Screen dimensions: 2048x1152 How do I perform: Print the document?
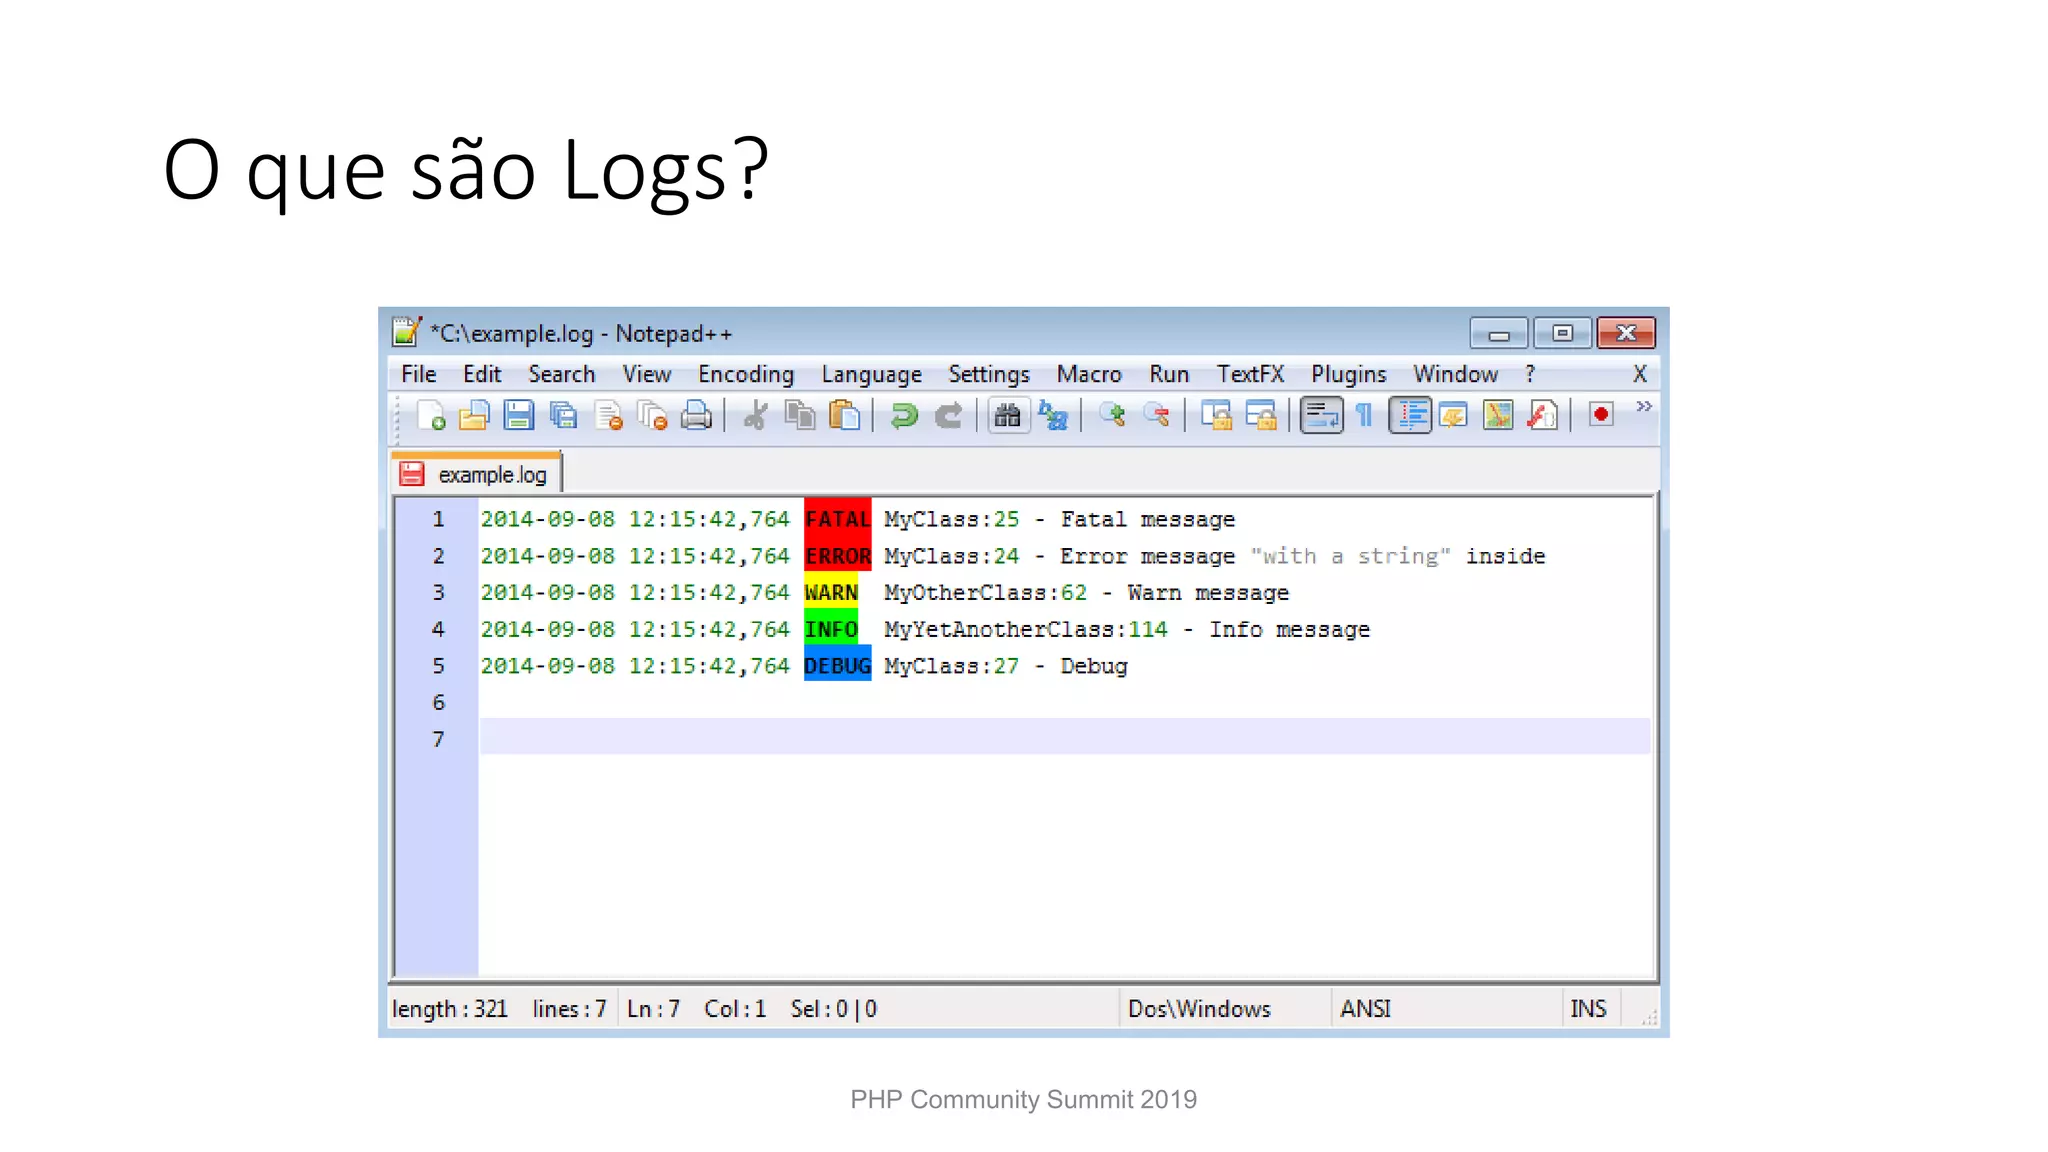click(696, 415)
